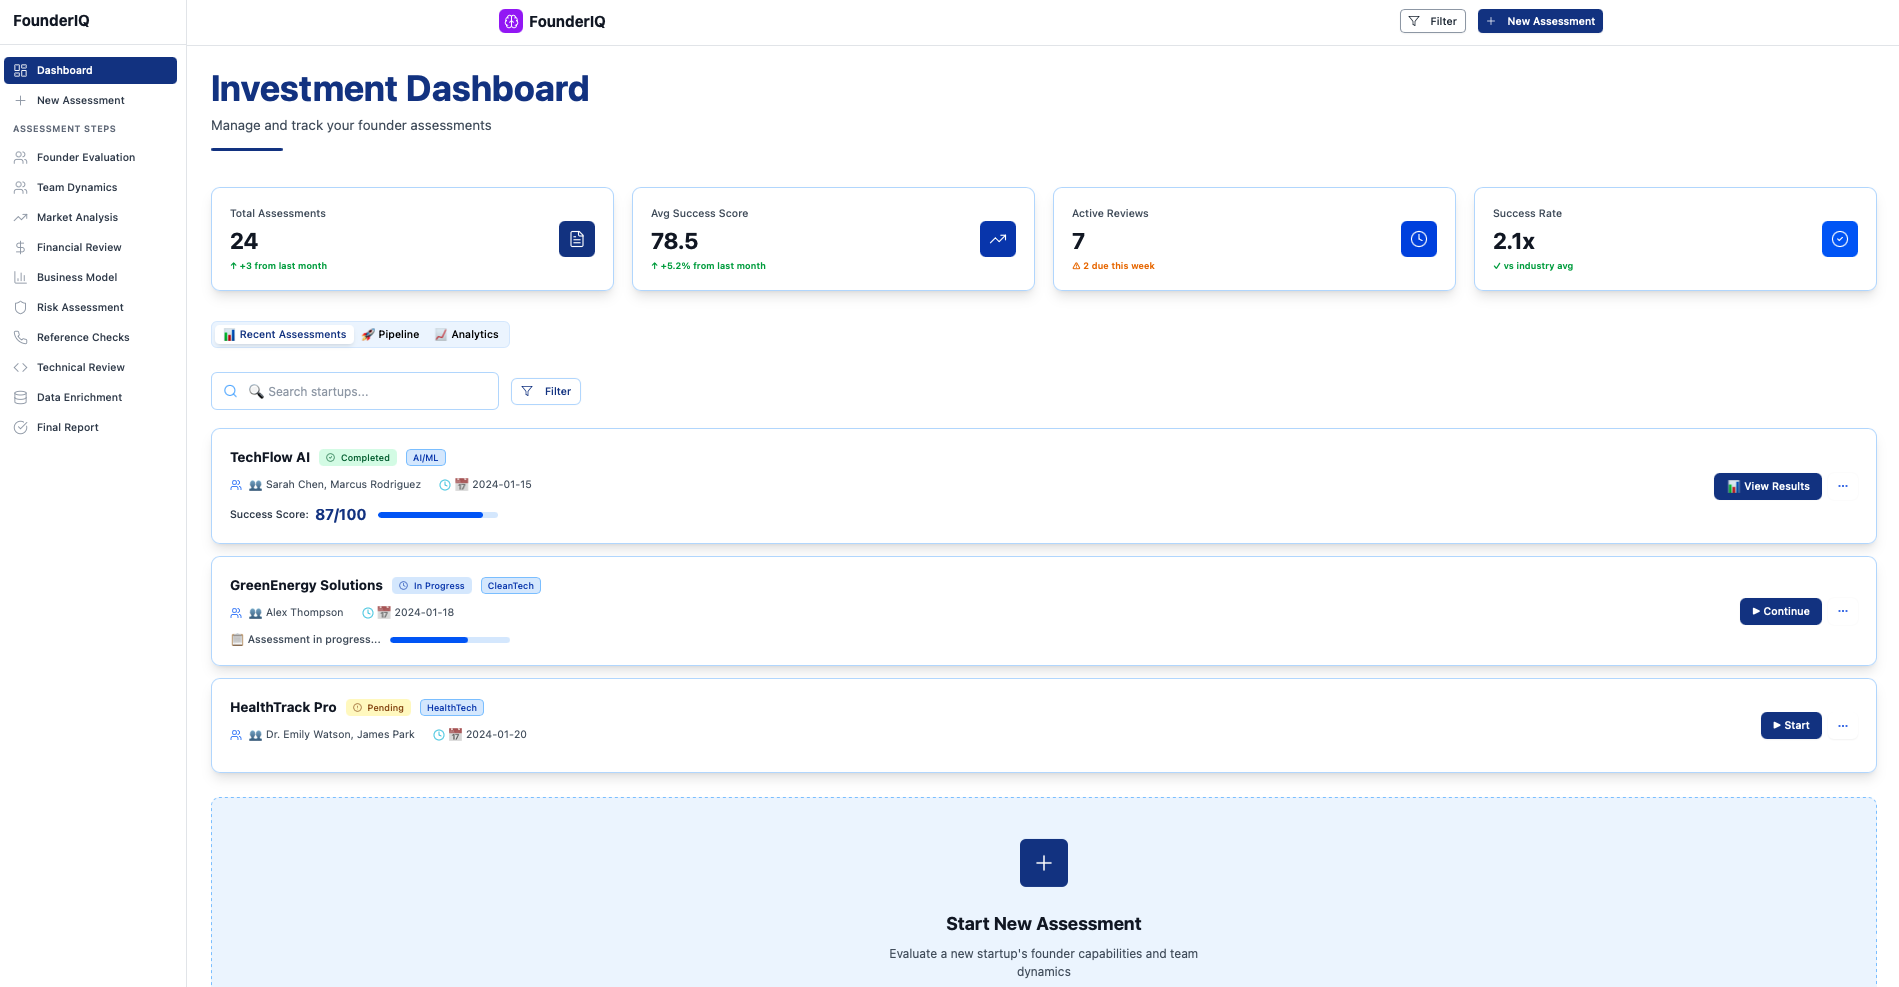Toggle the GreenEnergy Solutions In Progress badge
The image size is (1899, 987).
[431, 585]
